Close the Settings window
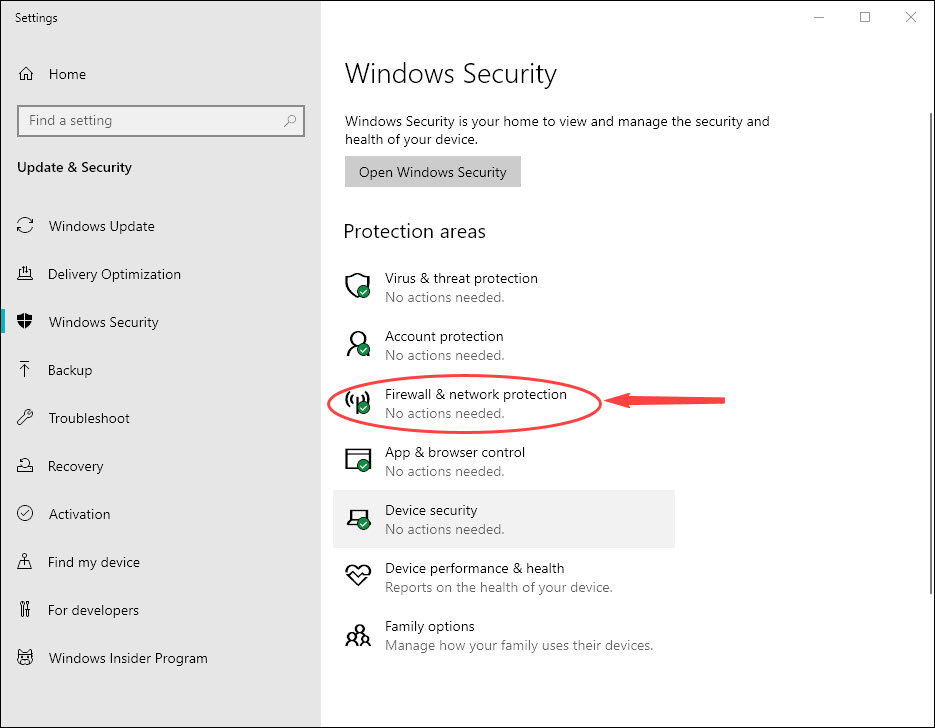 pyautogui.click(x=911, y=17)
